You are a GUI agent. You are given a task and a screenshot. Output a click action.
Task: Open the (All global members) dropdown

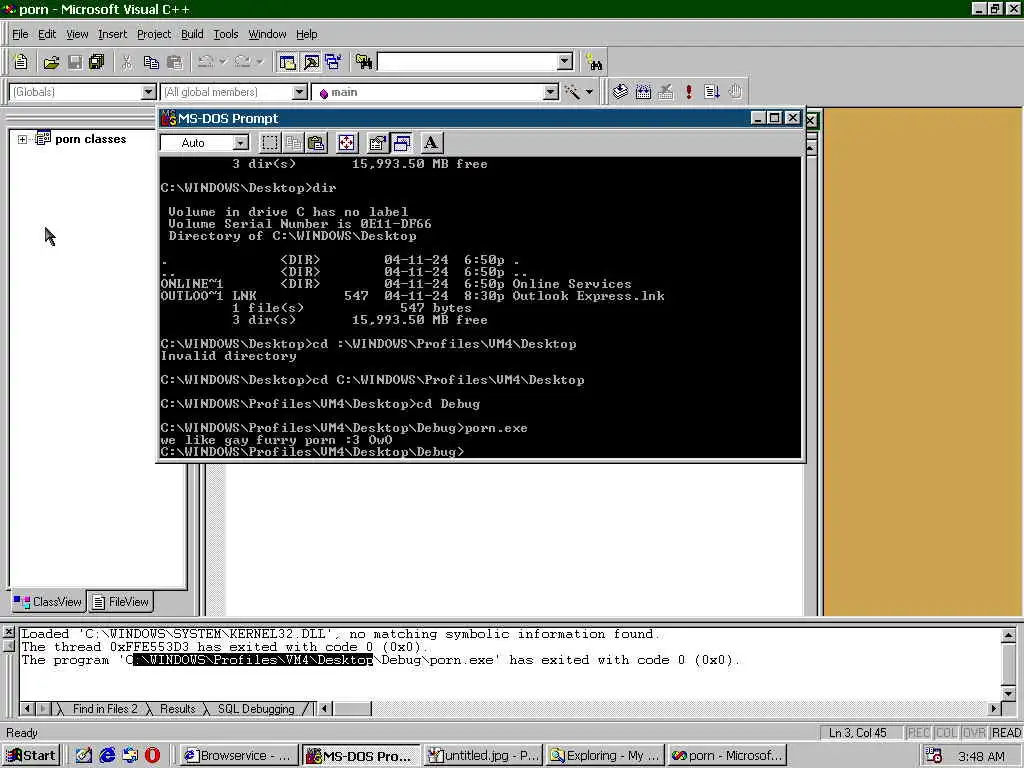[299, 92]
